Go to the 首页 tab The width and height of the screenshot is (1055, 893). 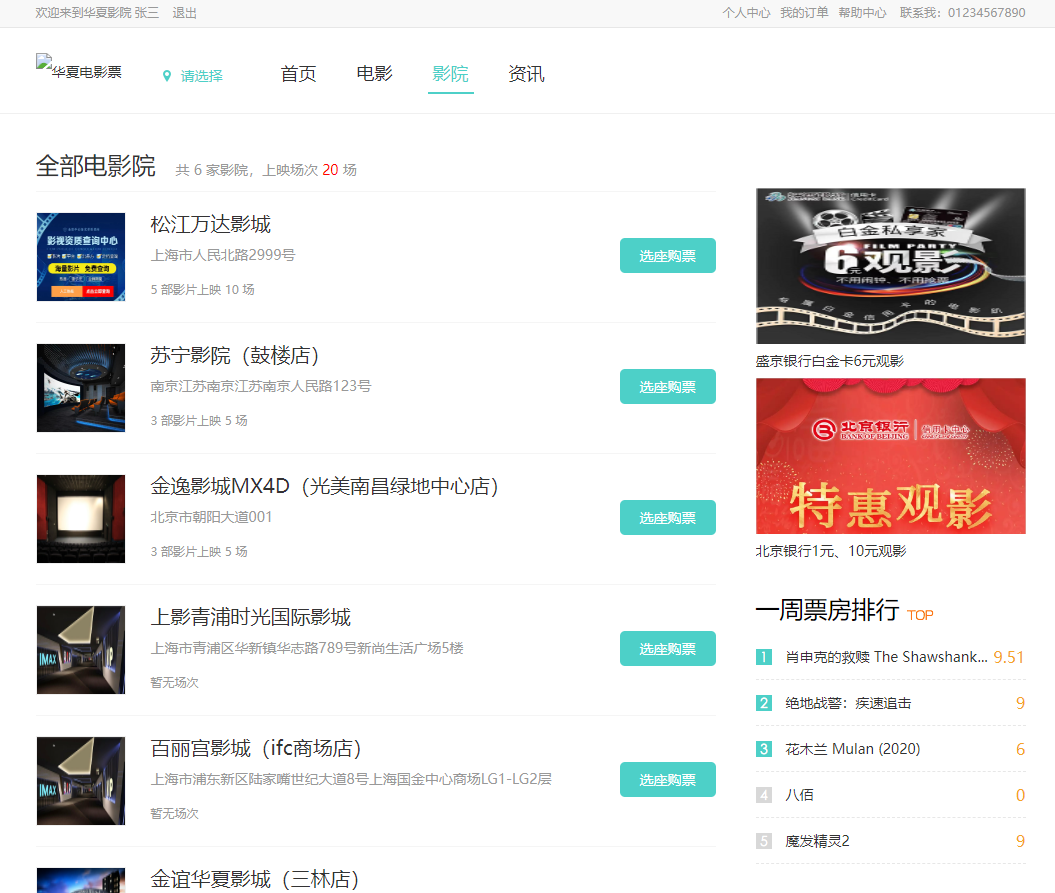[298, 74]
